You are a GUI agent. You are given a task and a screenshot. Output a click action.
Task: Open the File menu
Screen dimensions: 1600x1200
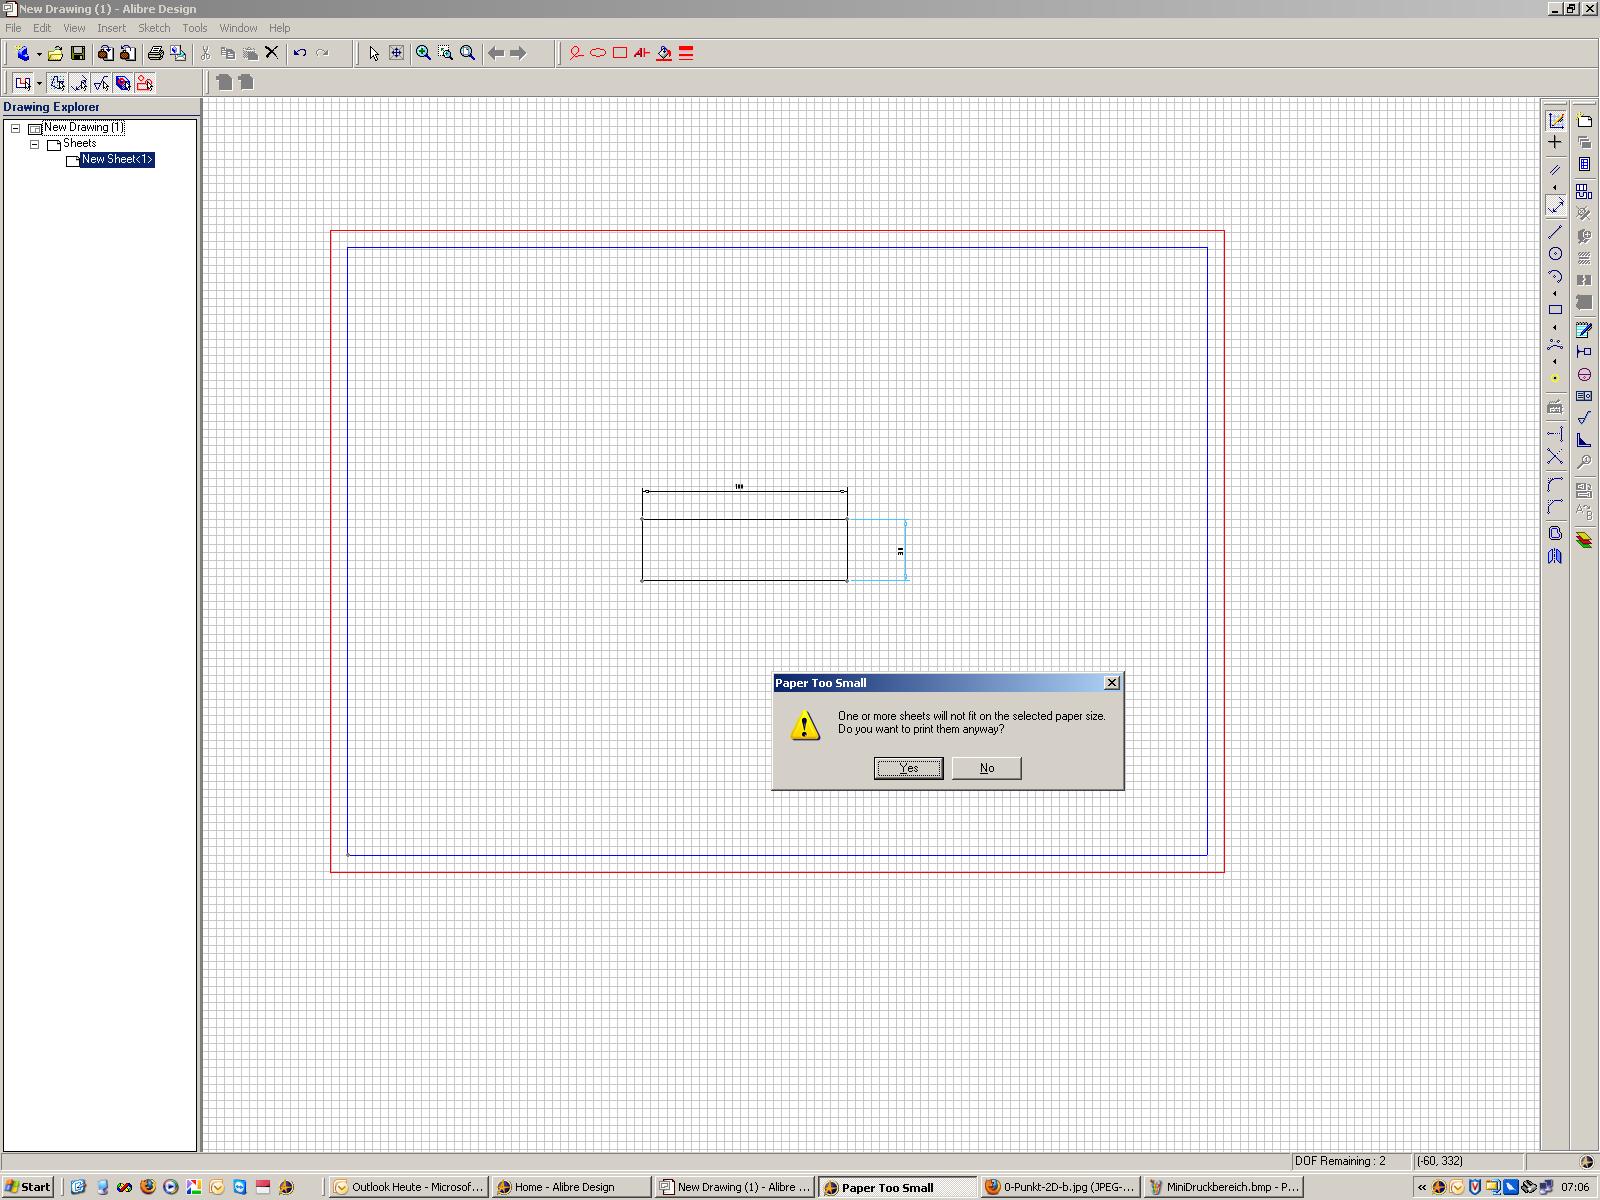(x=13, y=28)
